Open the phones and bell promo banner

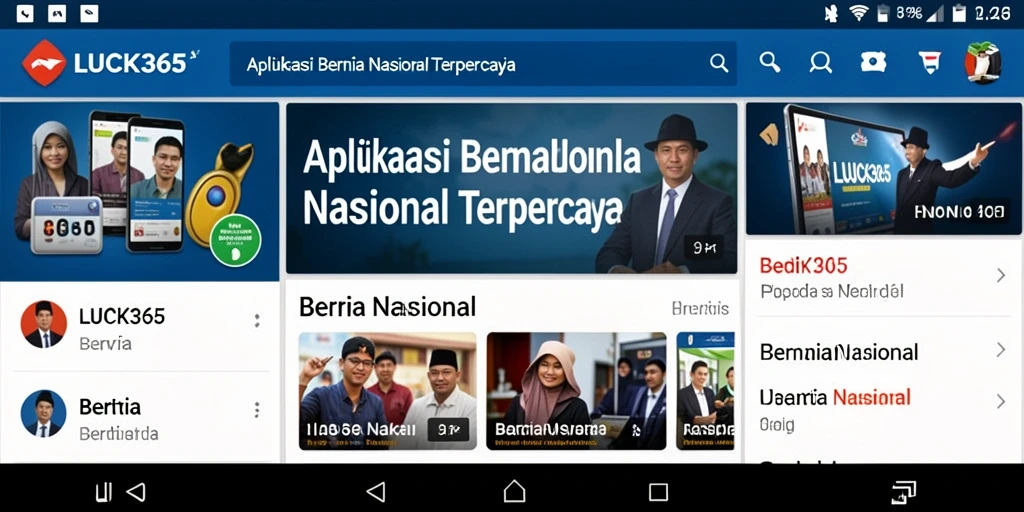pyautogui.click(x=139, y=191)
